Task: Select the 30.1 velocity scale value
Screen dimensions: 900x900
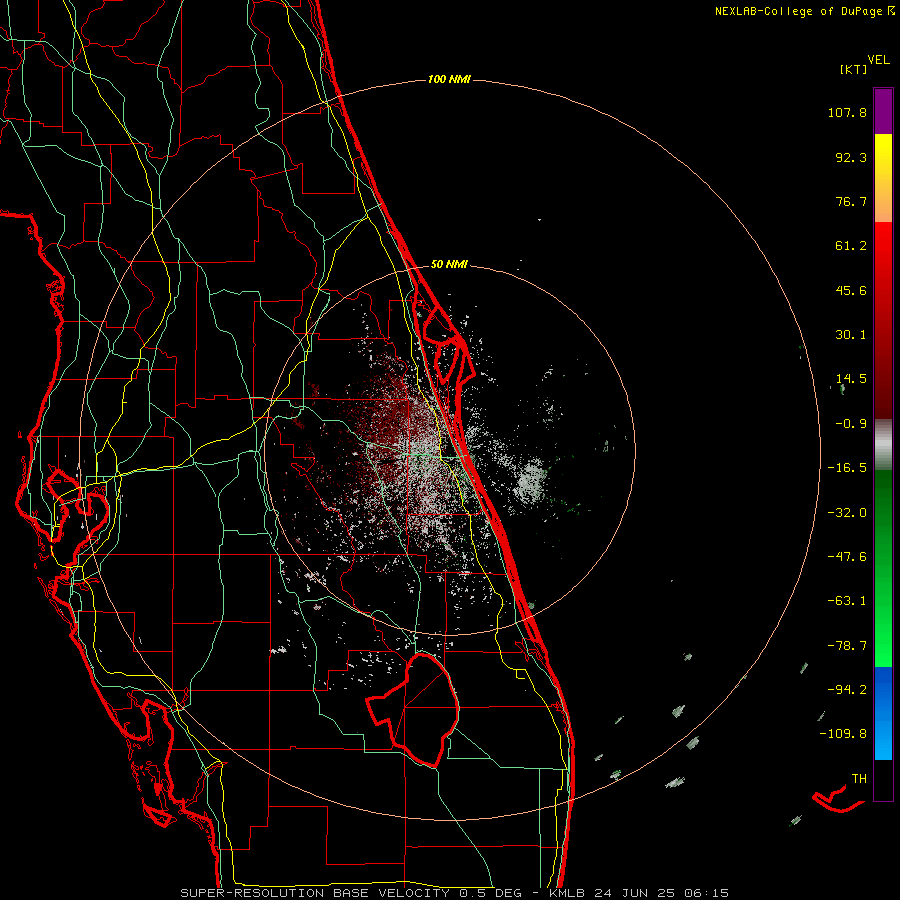Action: point(851,335)
